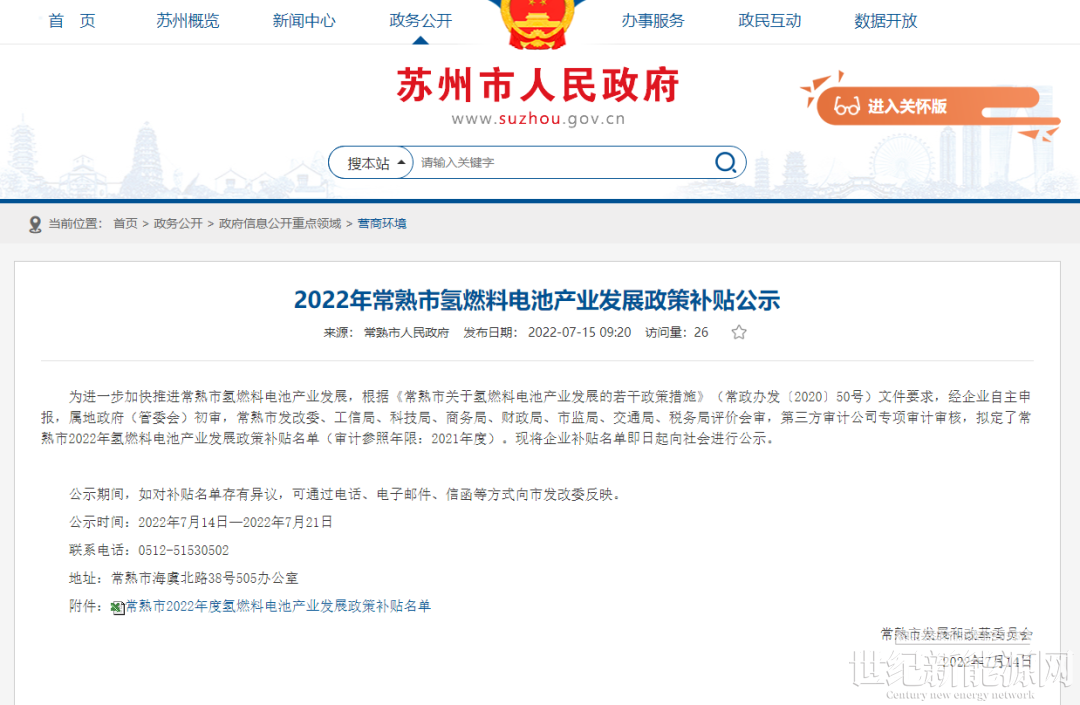Click the attachment file icon before 常熟市2022年度

(x=117, y=607)
